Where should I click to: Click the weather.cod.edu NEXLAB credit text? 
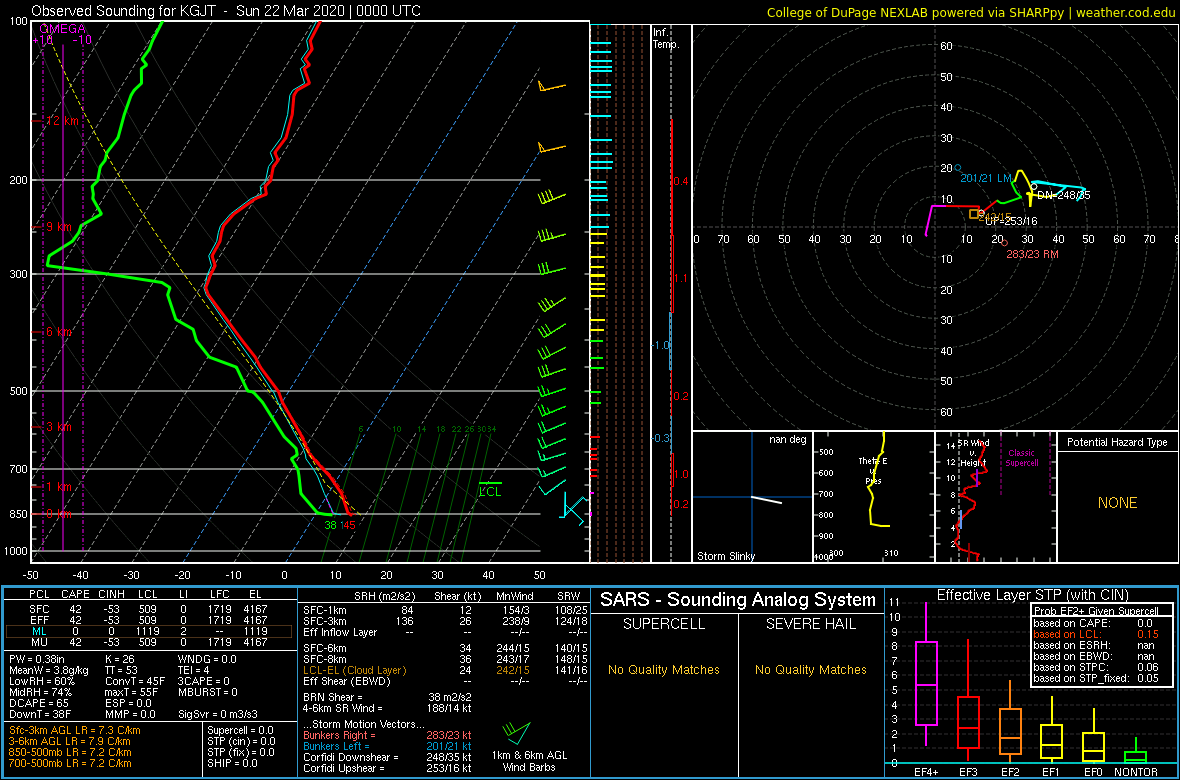[x=970, y=11]
